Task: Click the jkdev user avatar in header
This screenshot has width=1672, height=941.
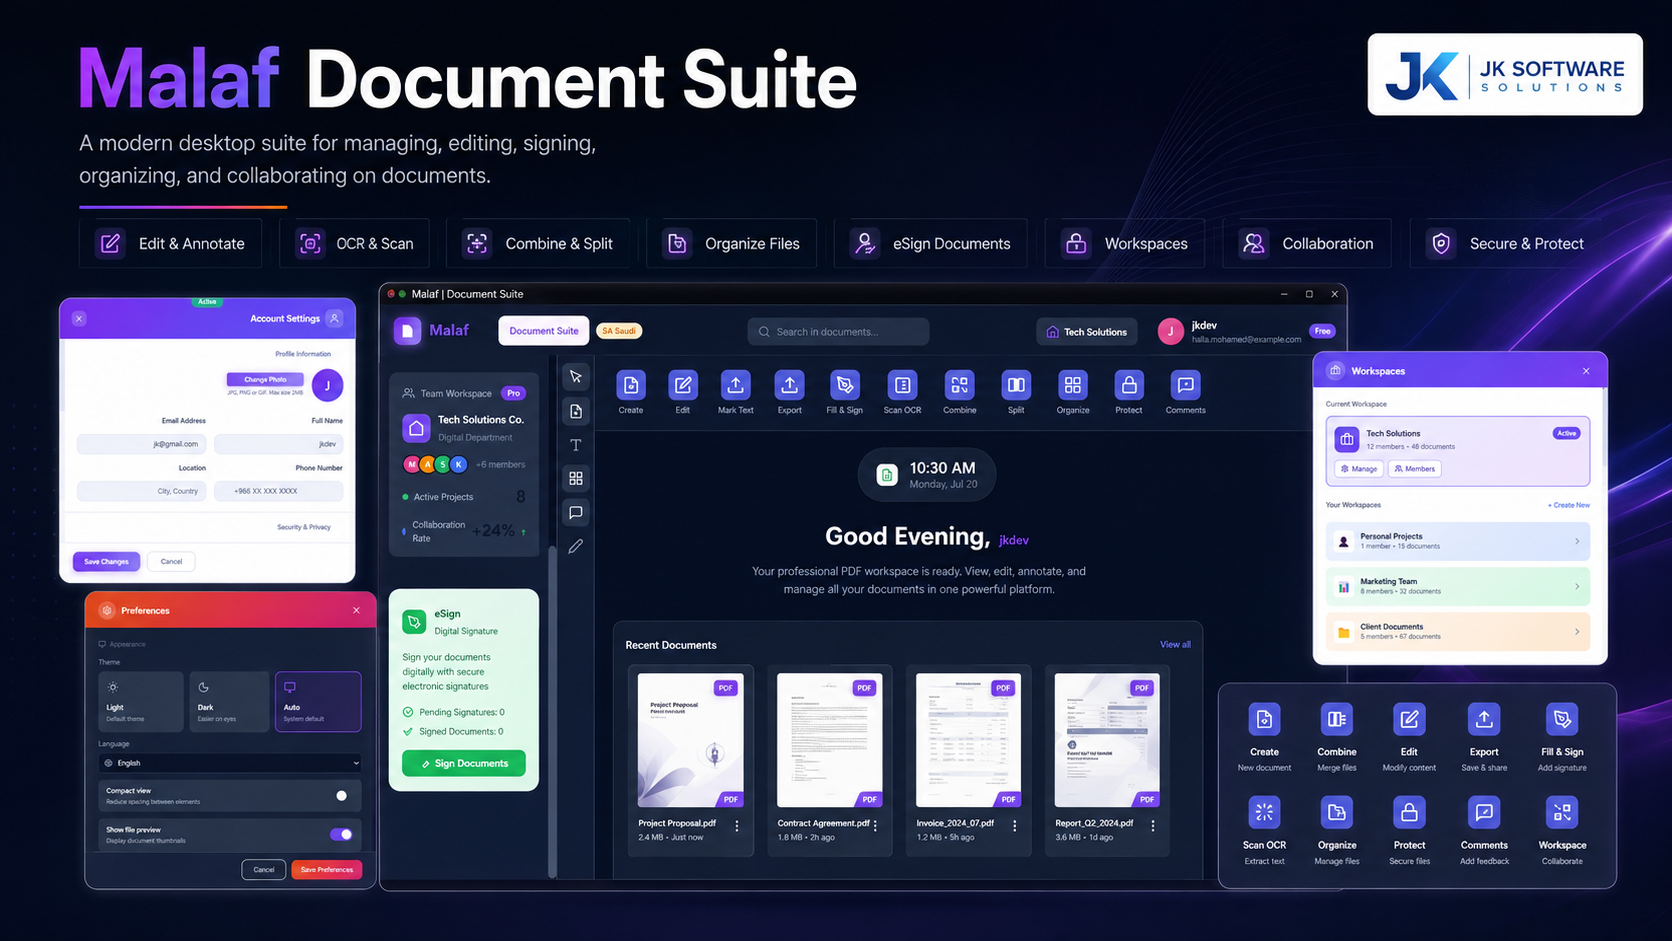Action: [1171, 332]
